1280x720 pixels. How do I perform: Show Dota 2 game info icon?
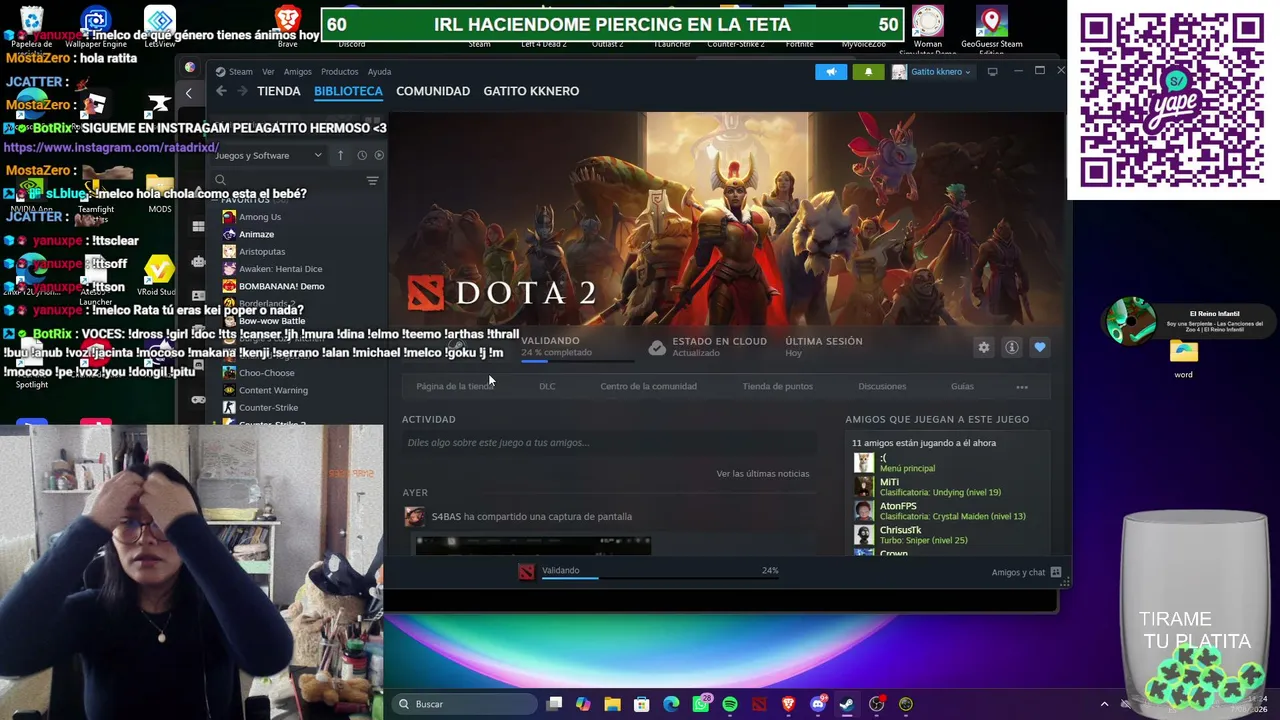click(1012, 347)
